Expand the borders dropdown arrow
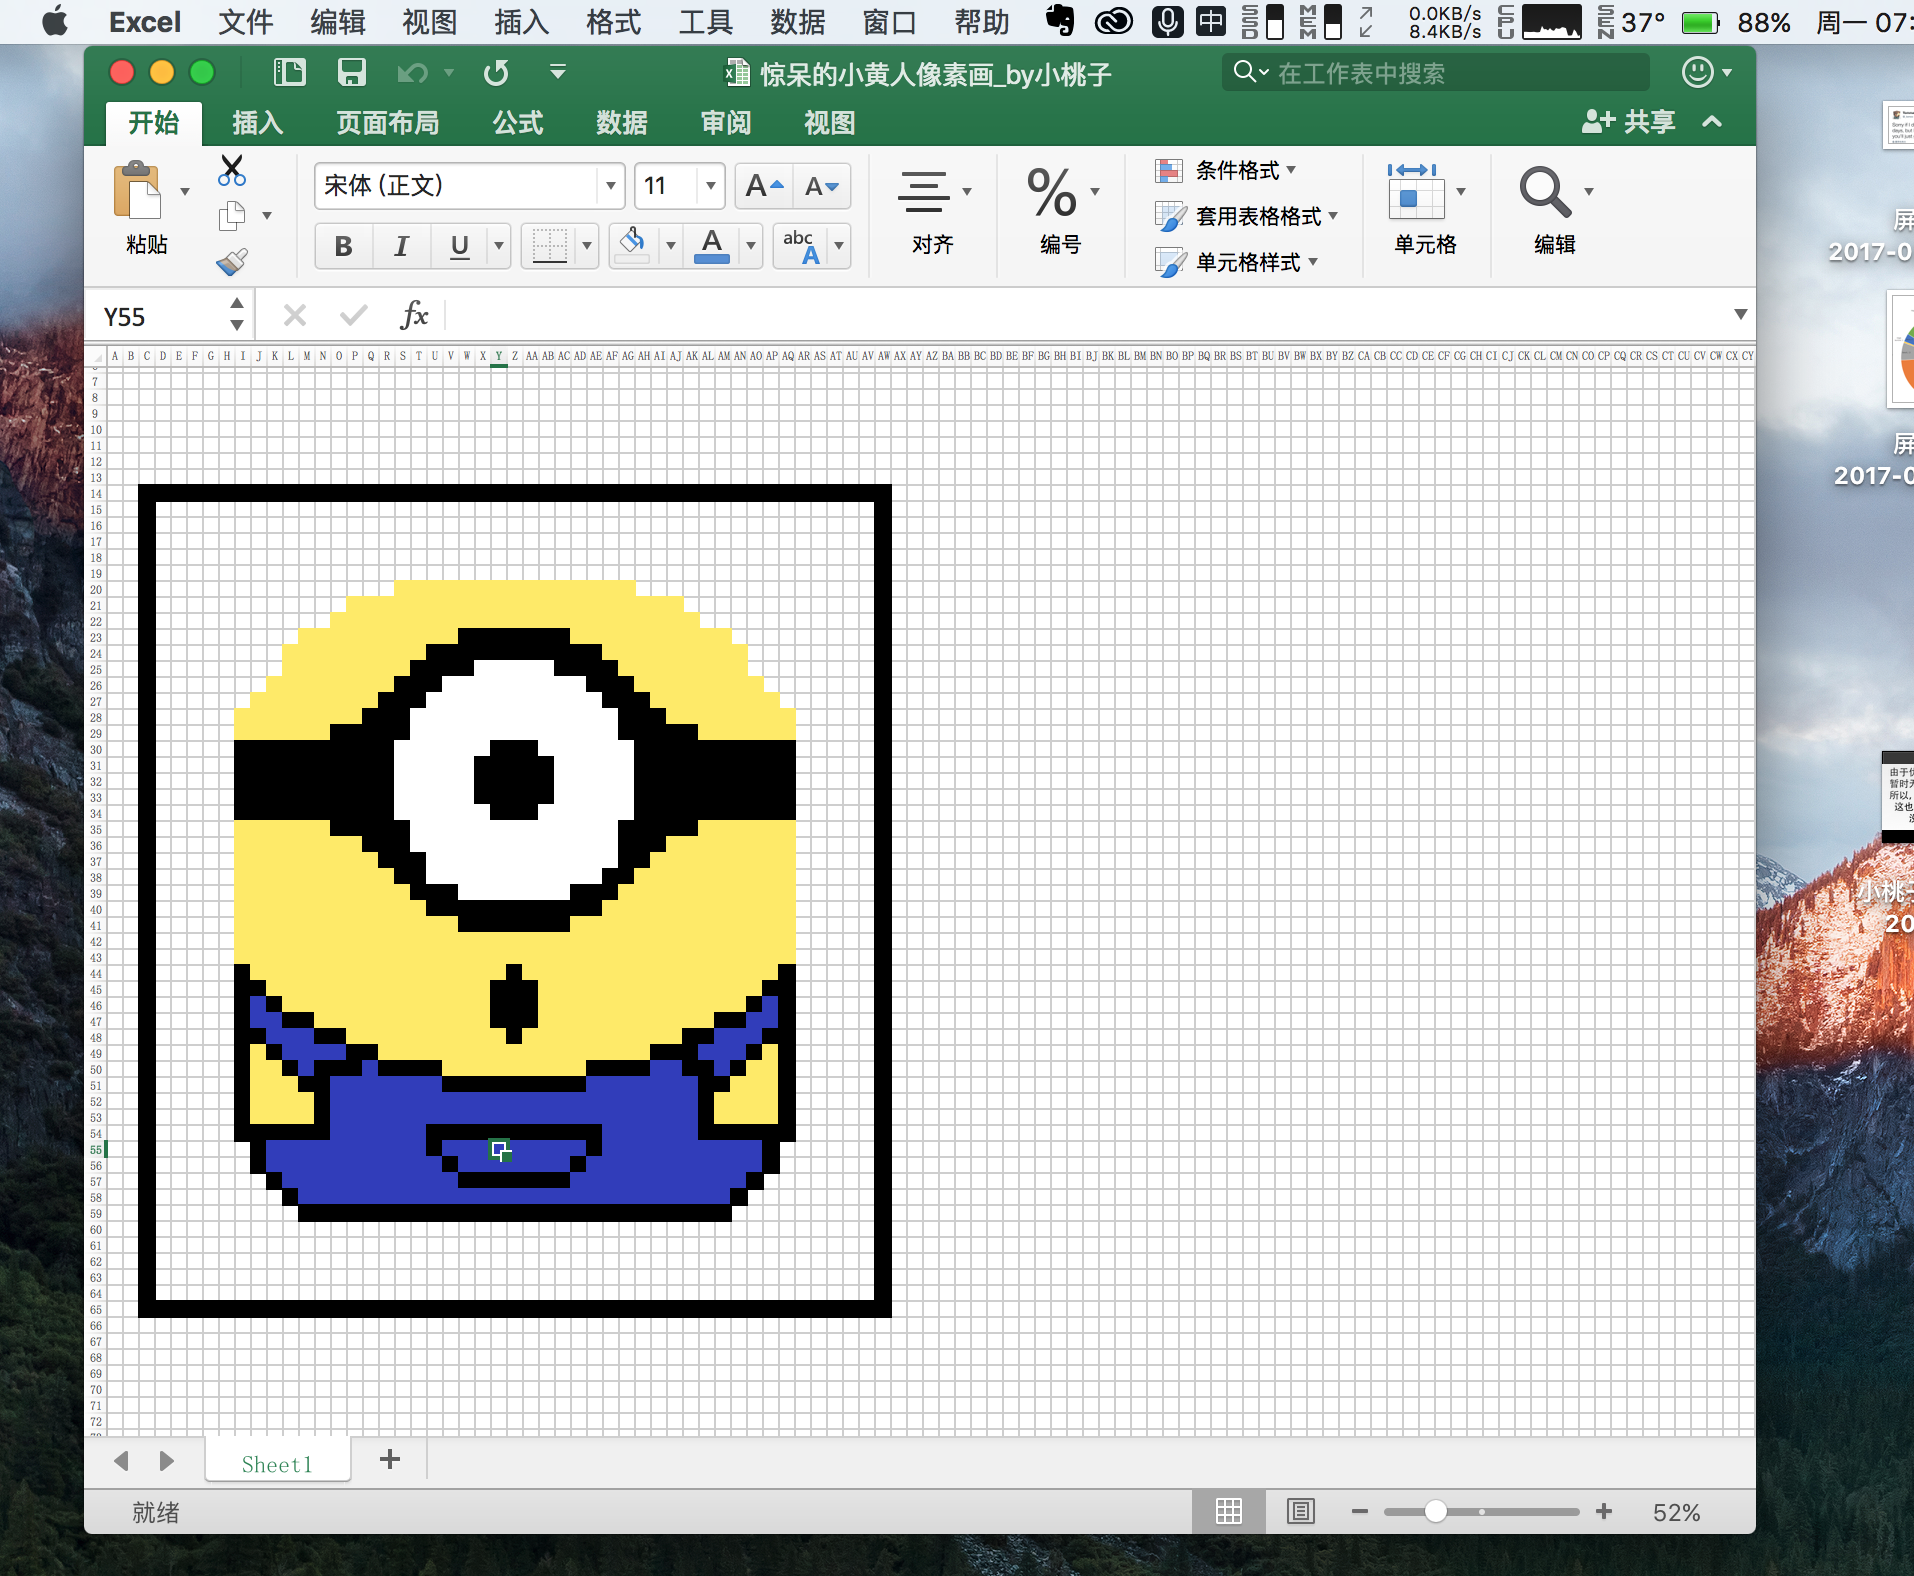The image size is (1914, 1576). (587, 246)
